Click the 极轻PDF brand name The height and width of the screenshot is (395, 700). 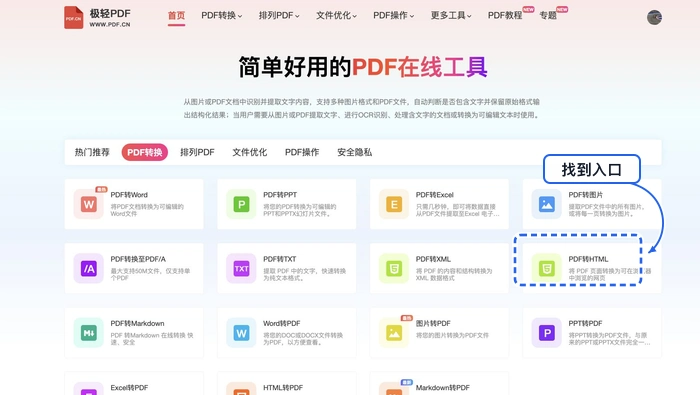[110, 13]
